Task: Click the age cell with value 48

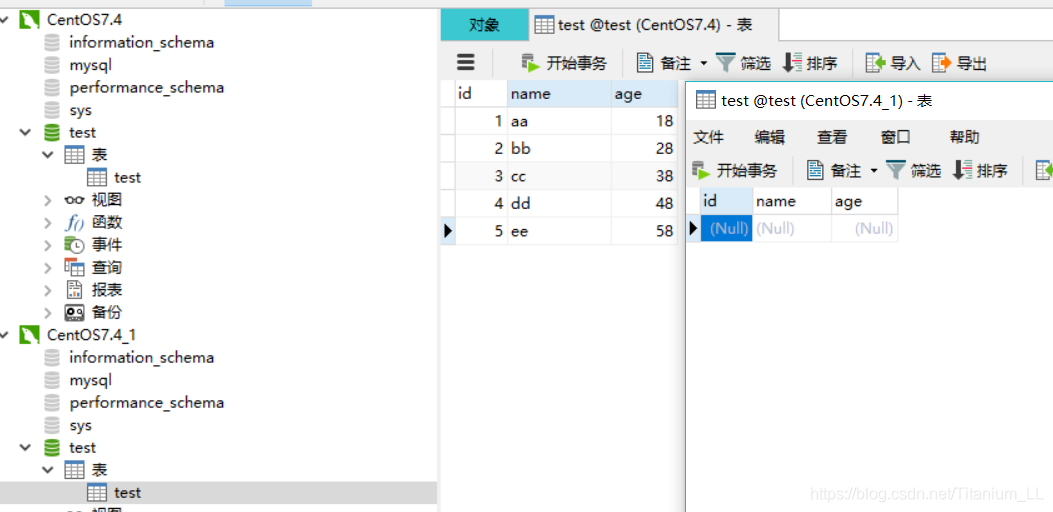Action: [x=644, y=204]
